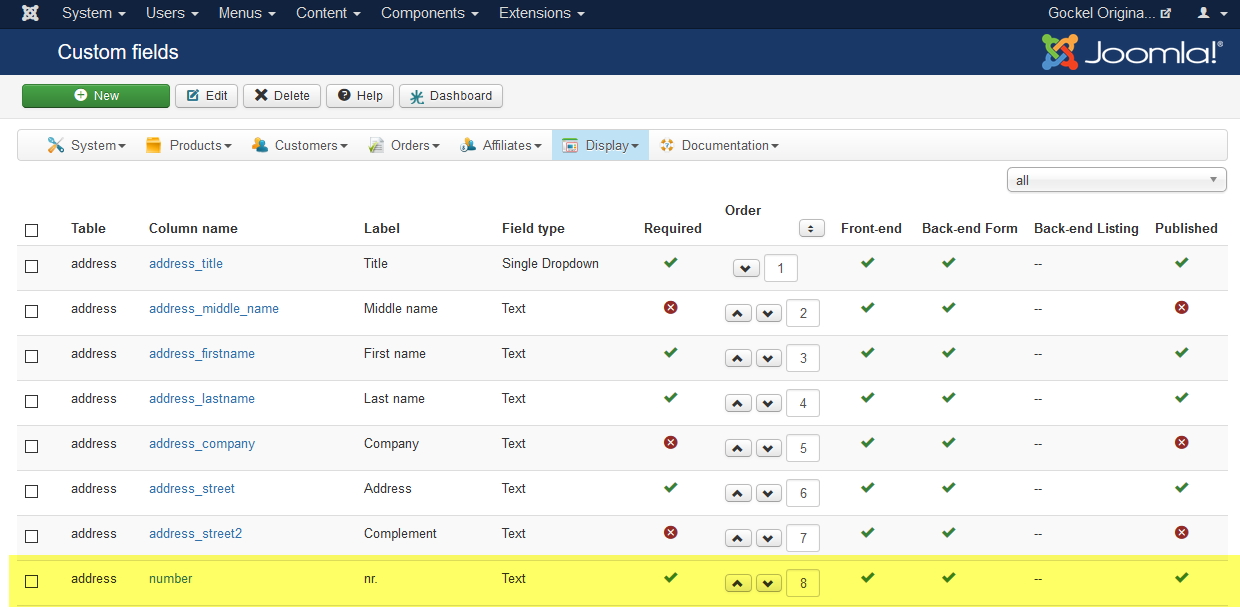Open the address_street2 column link
This screenshot has height=607, width=1240.
[195, 533]
